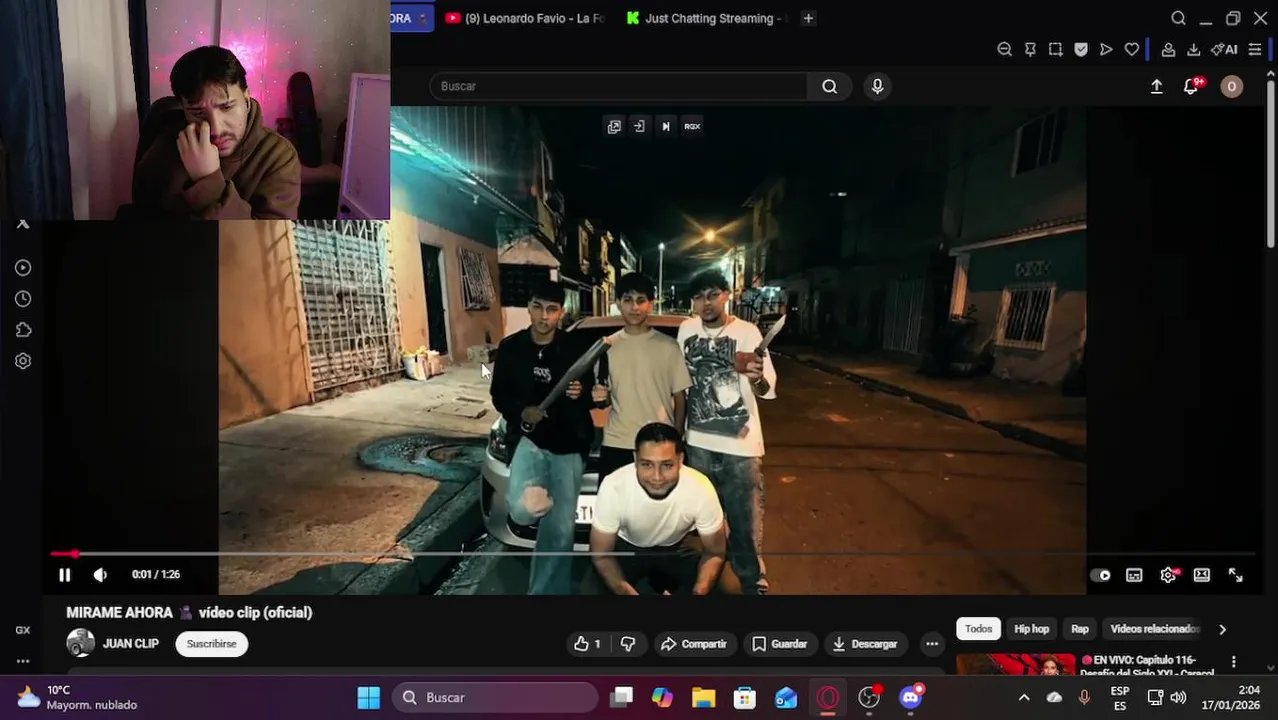The height and width of the screenshot is (720, 1278).
Task: Click the taskbar Buscar search box
Action: click(495, 697)
